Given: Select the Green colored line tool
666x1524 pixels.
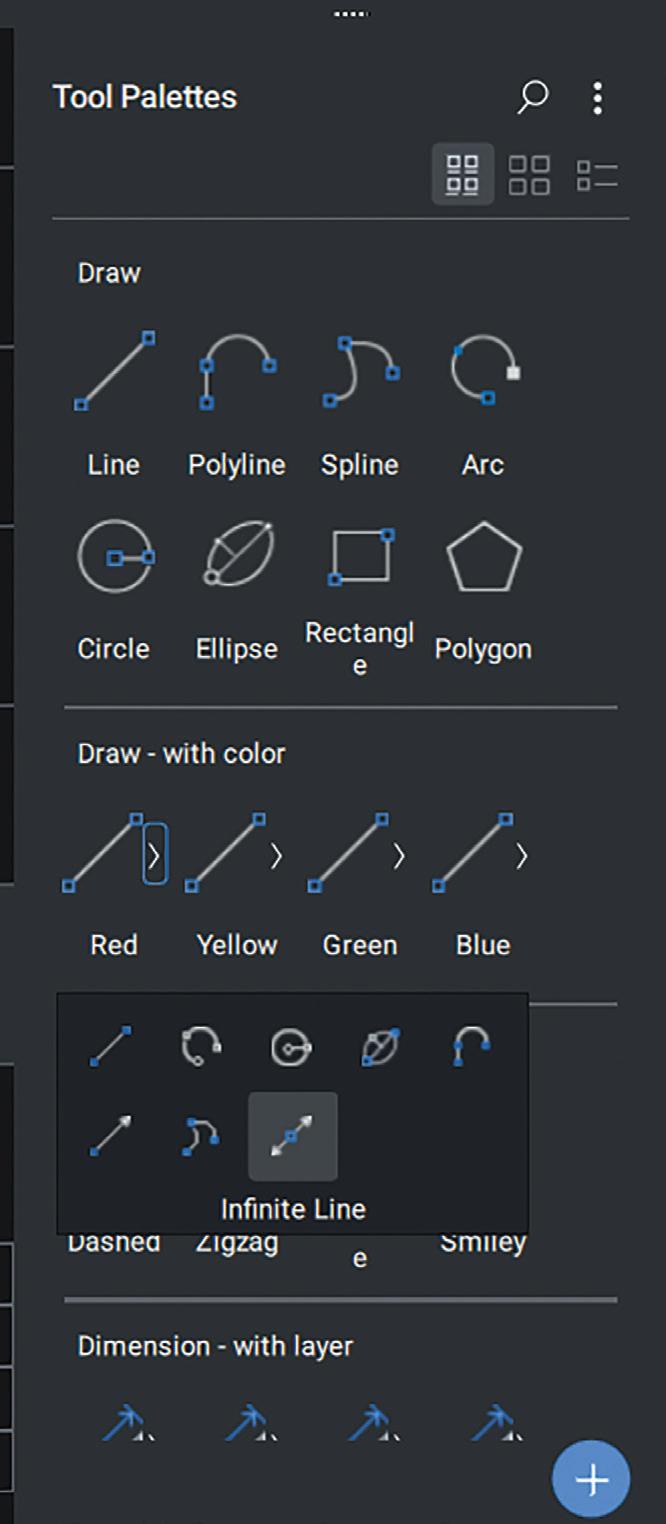Looking at the screenshot, I should [348, 853].
